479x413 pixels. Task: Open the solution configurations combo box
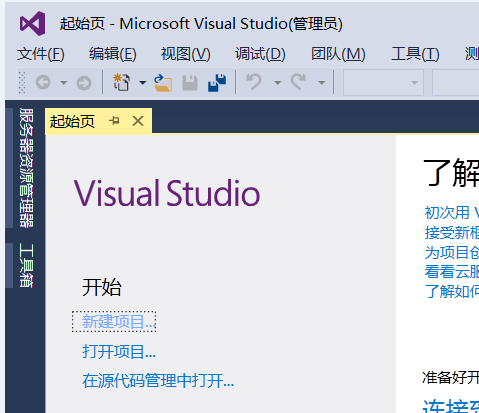[383, 82]
